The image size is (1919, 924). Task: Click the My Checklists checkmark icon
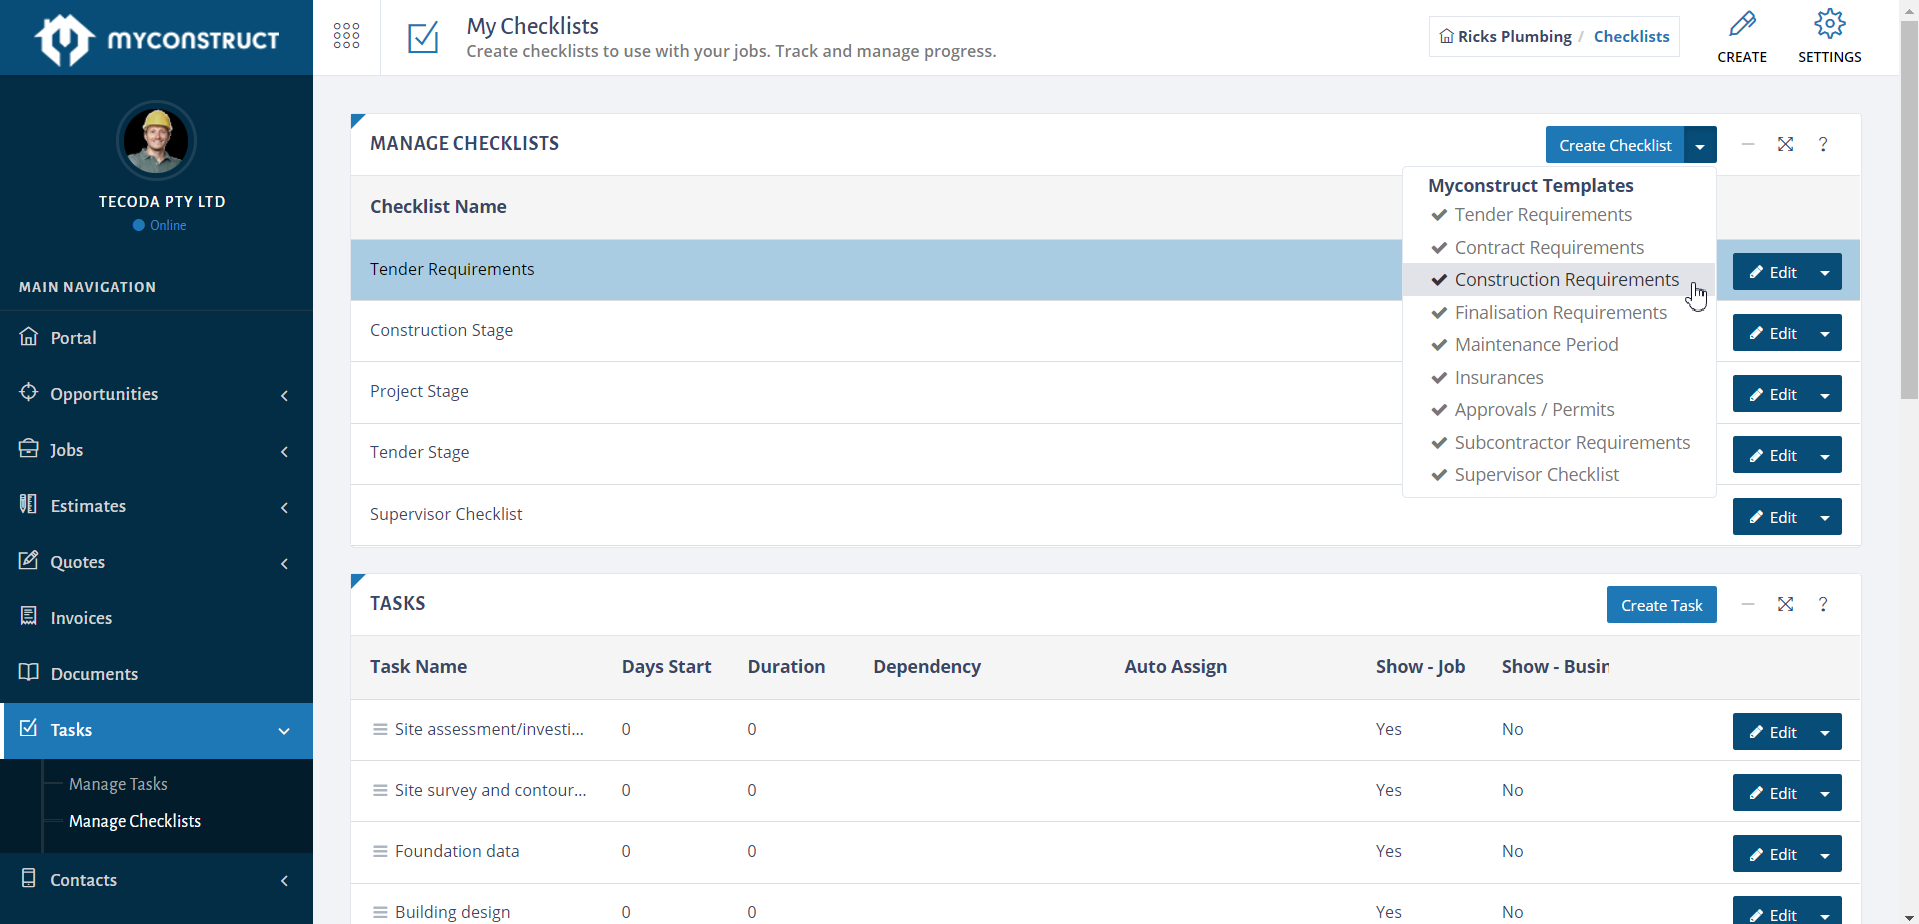point(423,38)
